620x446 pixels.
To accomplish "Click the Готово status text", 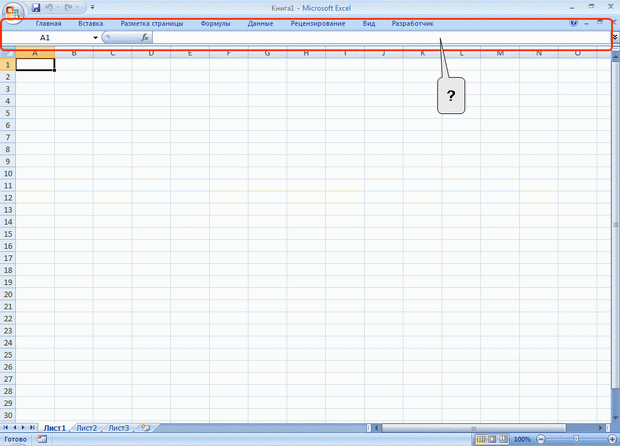I will point(15,439).
